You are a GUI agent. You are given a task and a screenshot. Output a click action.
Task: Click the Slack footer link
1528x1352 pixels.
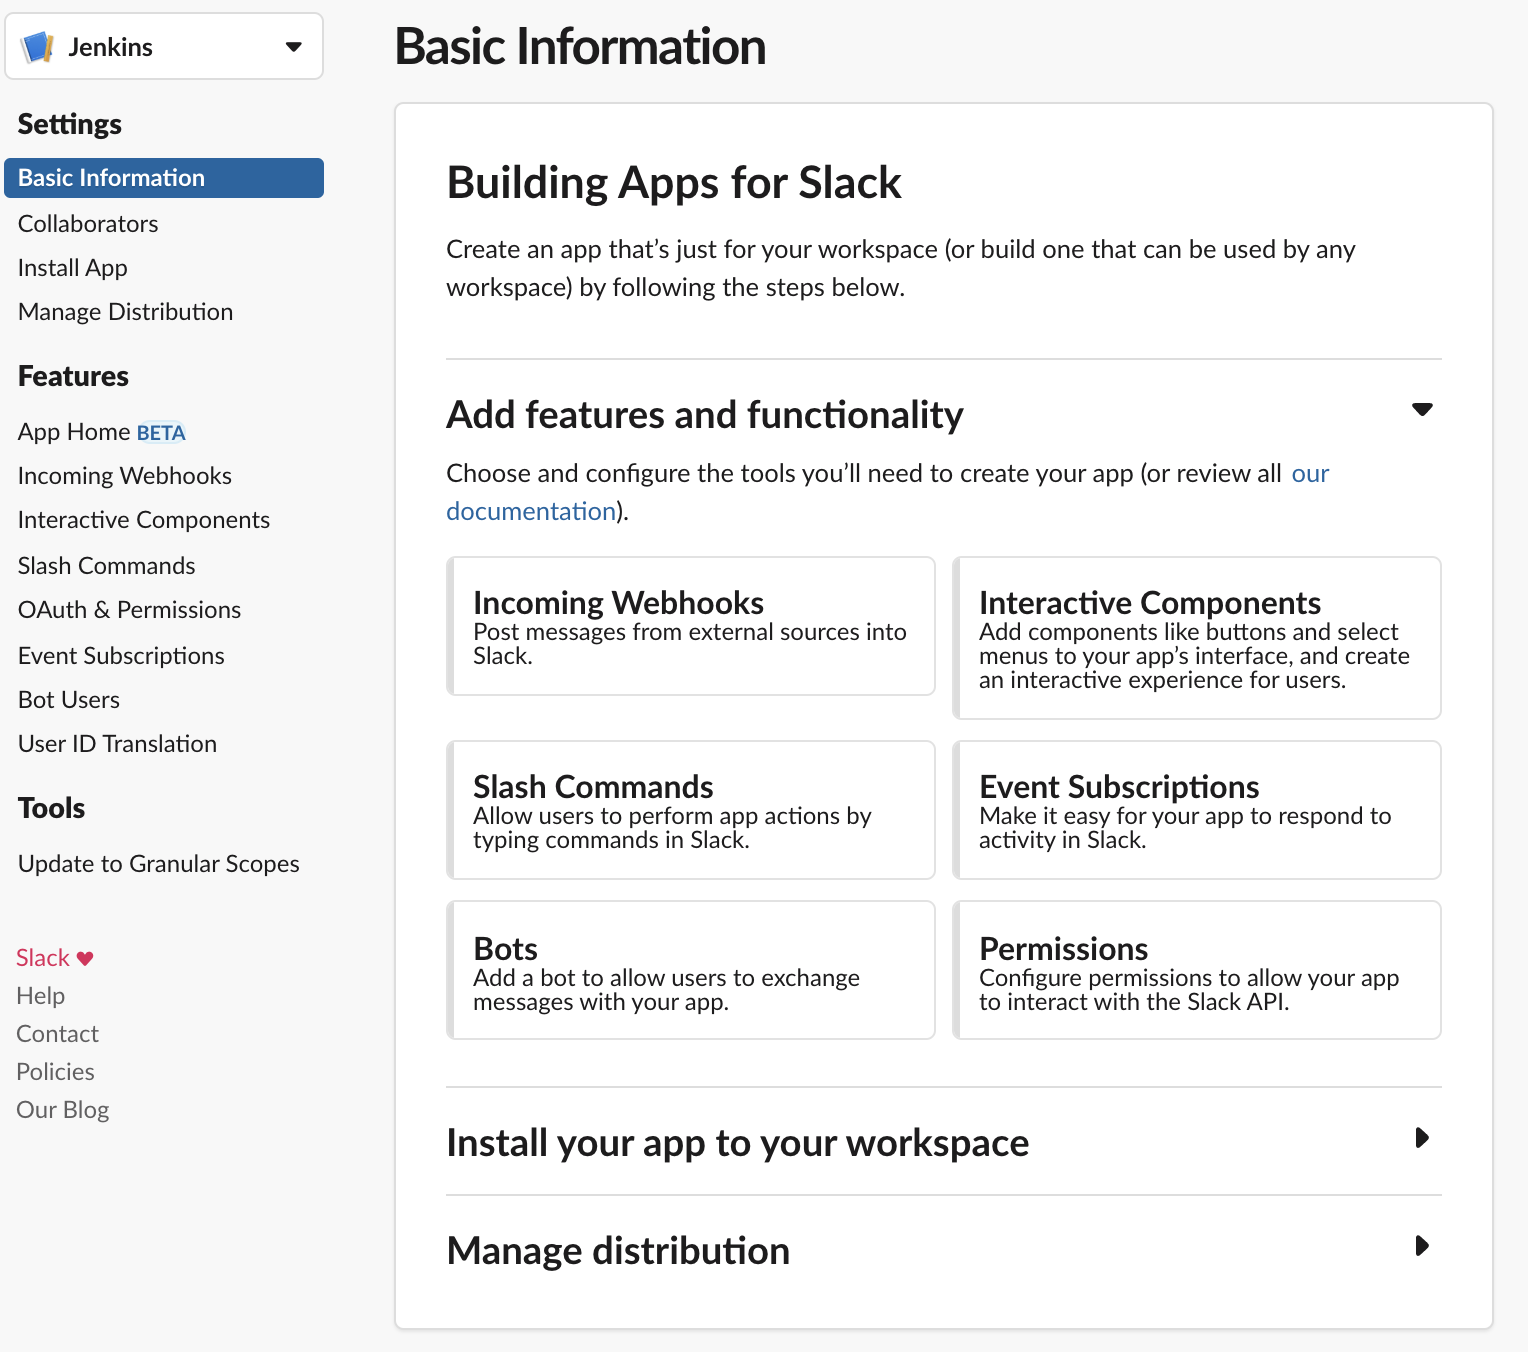click(x=43, y=958)
